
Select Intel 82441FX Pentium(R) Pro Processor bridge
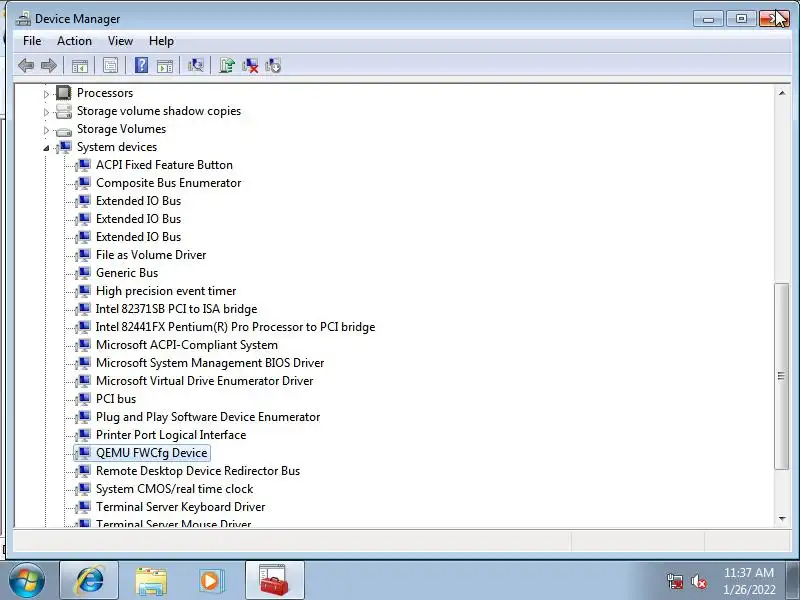point(235,327)
